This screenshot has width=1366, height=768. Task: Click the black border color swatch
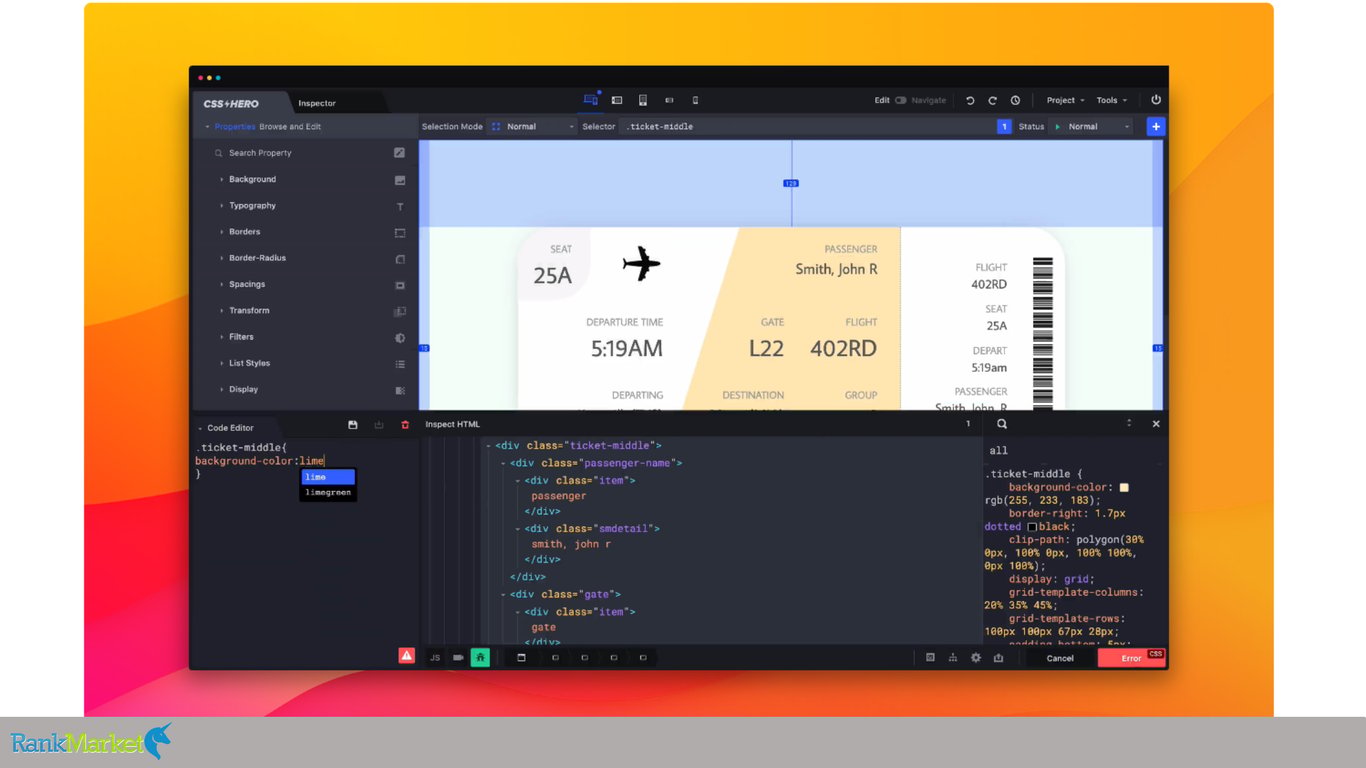click(1032, 527)
